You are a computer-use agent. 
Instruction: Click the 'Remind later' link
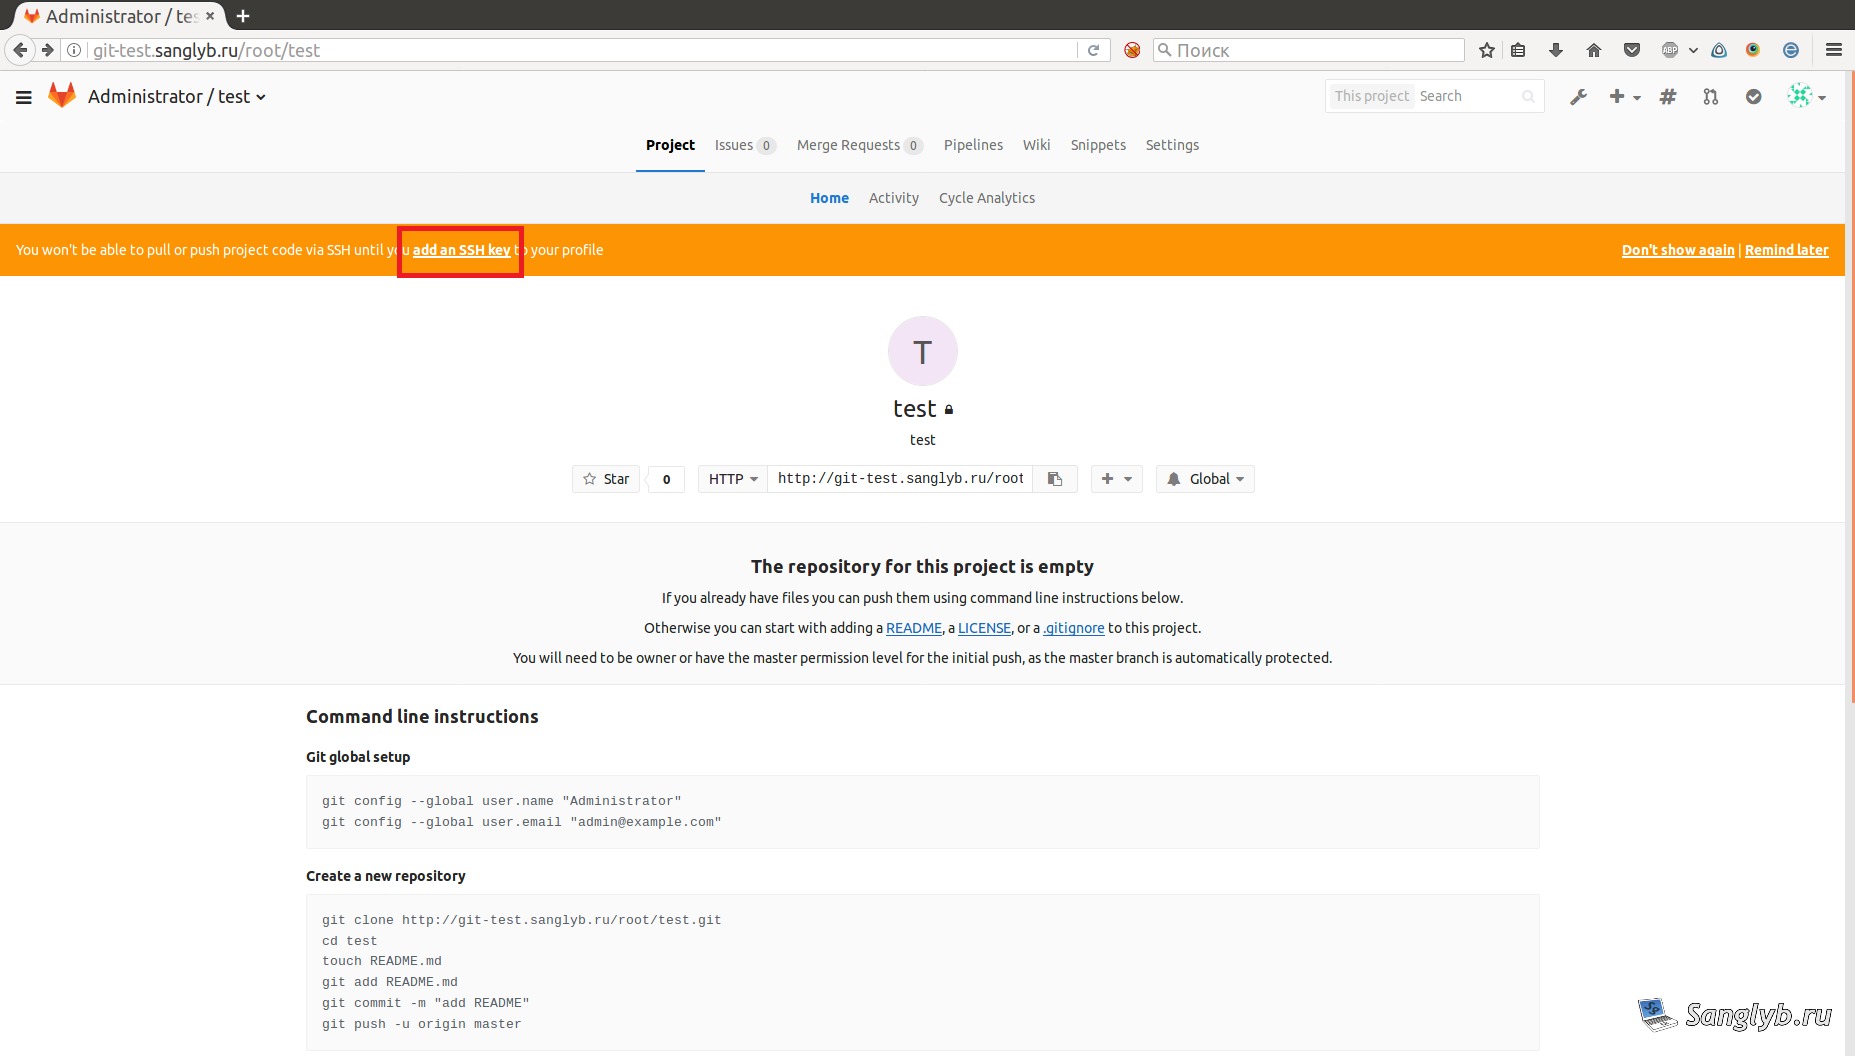click(x=1786, y=250)
